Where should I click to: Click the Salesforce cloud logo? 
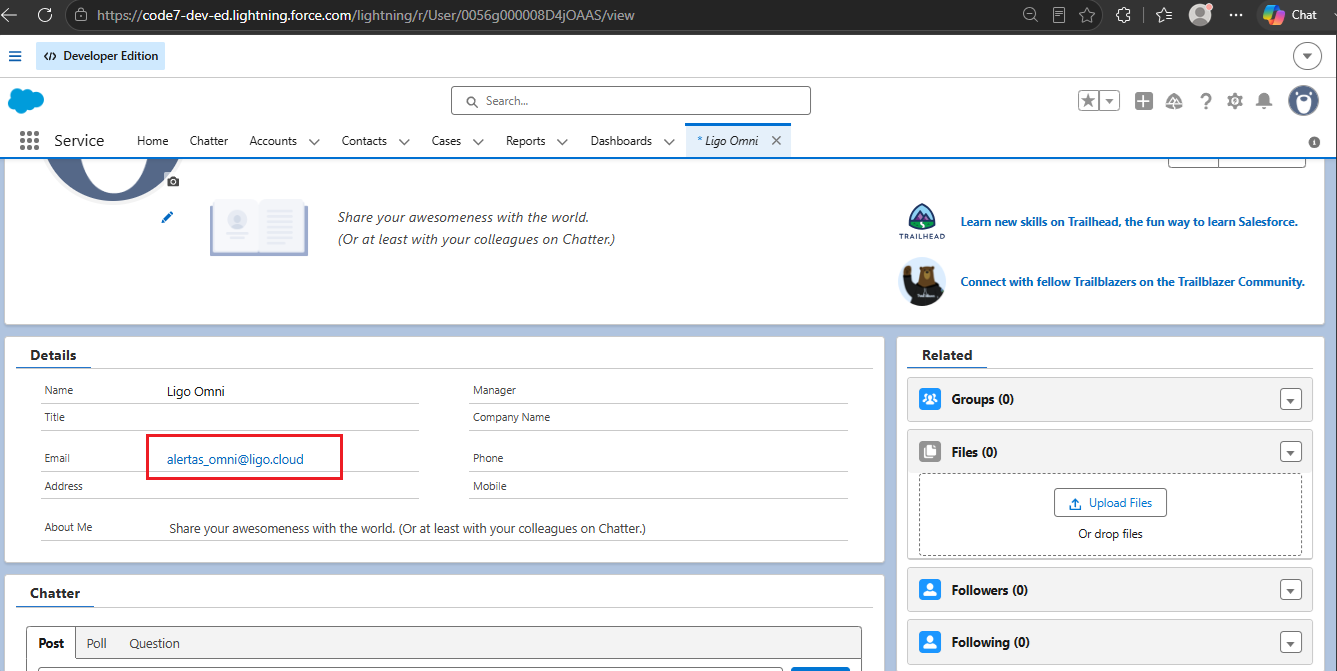[x=26, y=100]
